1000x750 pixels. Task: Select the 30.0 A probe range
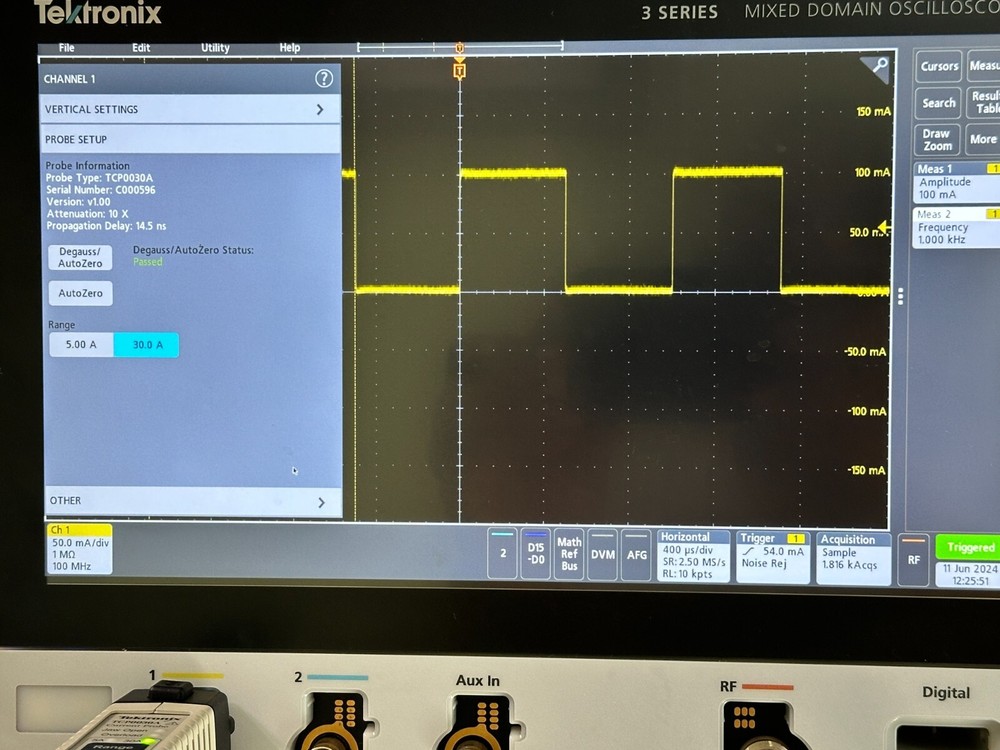coord(146,343)
